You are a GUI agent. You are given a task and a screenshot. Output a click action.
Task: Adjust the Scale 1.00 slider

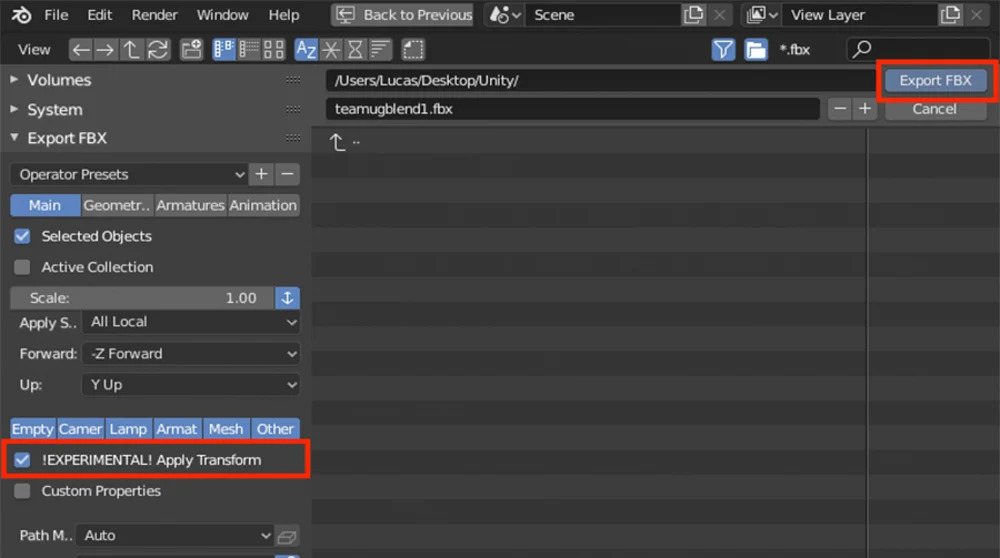pos(142,298)
